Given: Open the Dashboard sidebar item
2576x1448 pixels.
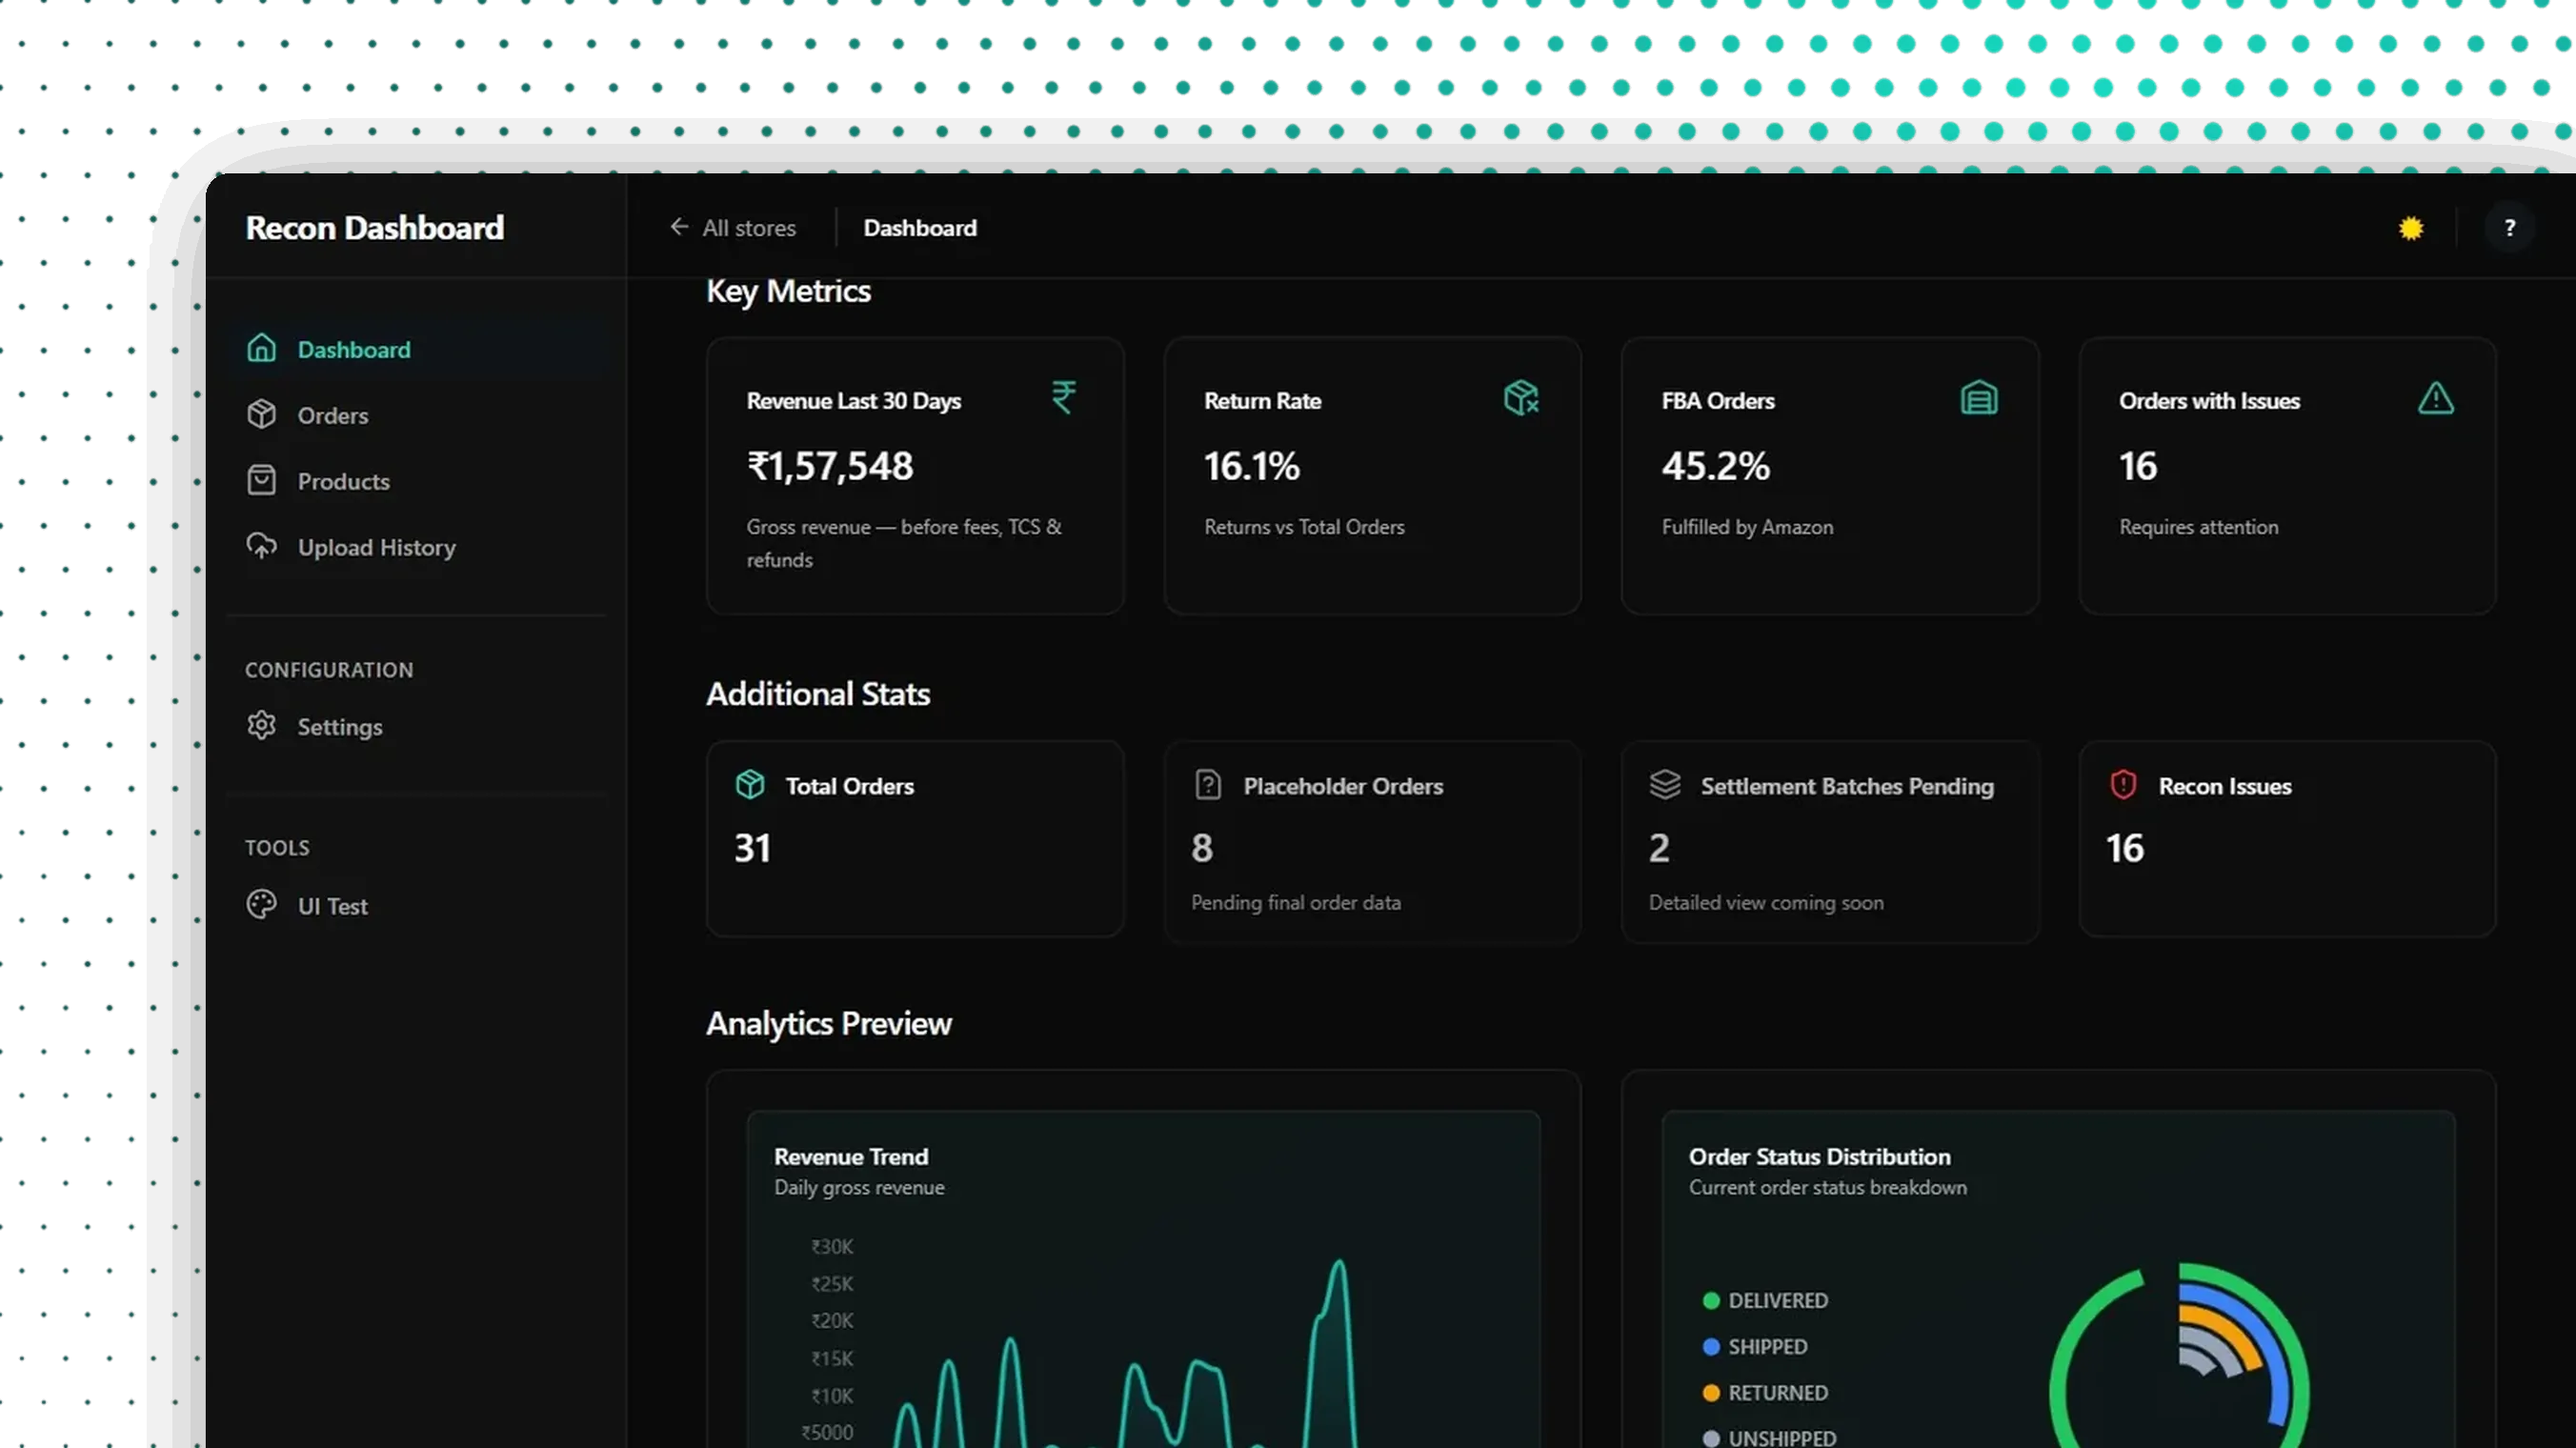Looking at the screenshot, I should pos(417,349).
